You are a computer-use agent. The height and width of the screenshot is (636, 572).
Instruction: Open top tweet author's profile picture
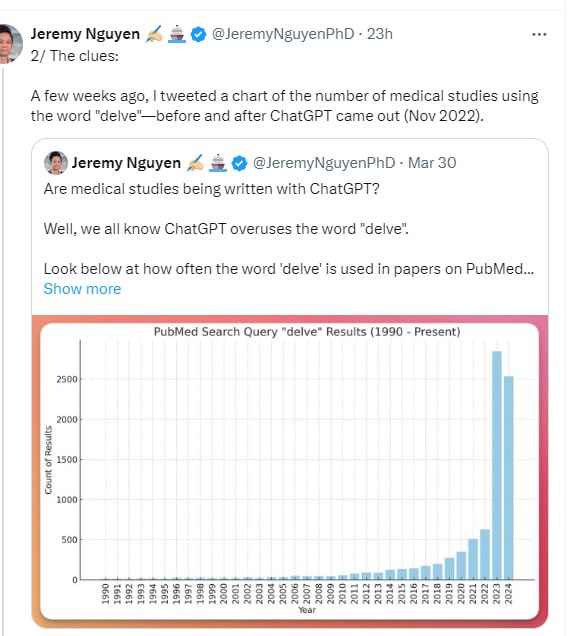coord(10,44)
